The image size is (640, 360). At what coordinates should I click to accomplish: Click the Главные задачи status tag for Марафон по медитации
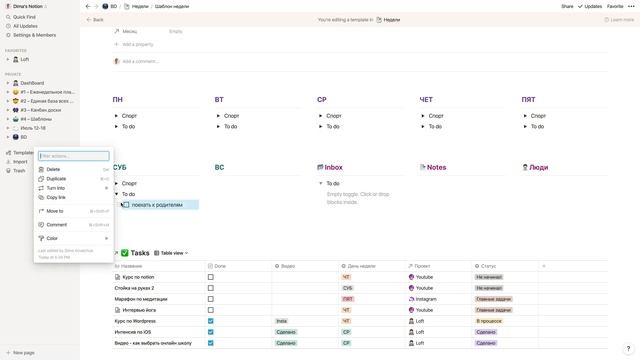click(493, 299)
